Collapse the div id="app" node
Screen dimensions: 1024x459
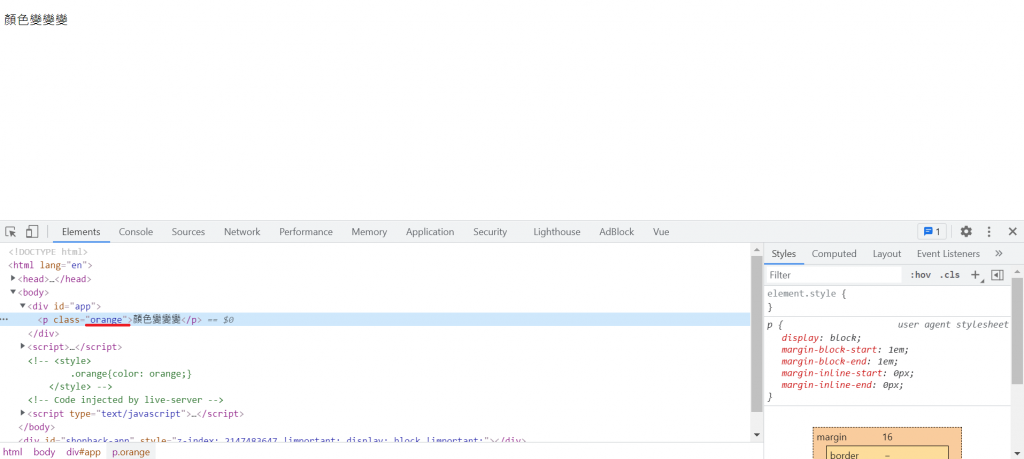tap(22, 306)
